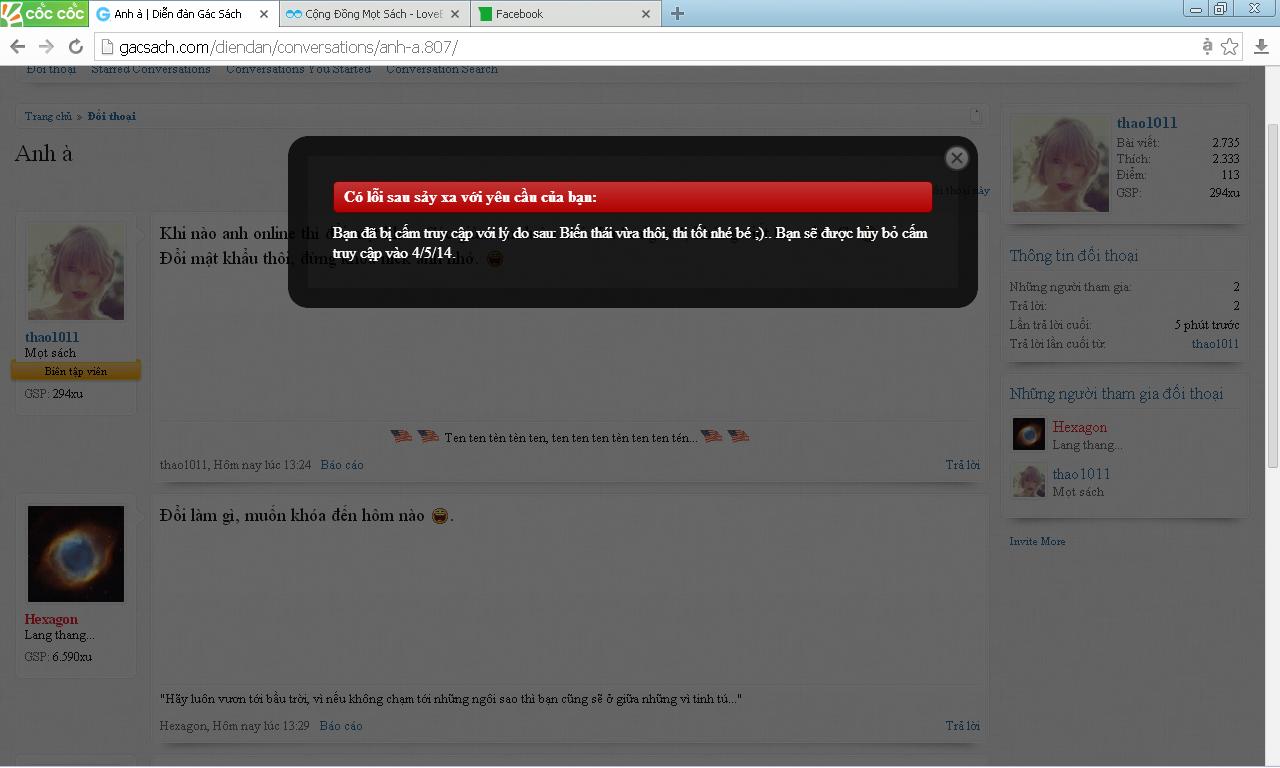This screenshot has width=1280, height=768.
Task: Click the laughing smiley in Hexagon's message
Action: [440, 516]
